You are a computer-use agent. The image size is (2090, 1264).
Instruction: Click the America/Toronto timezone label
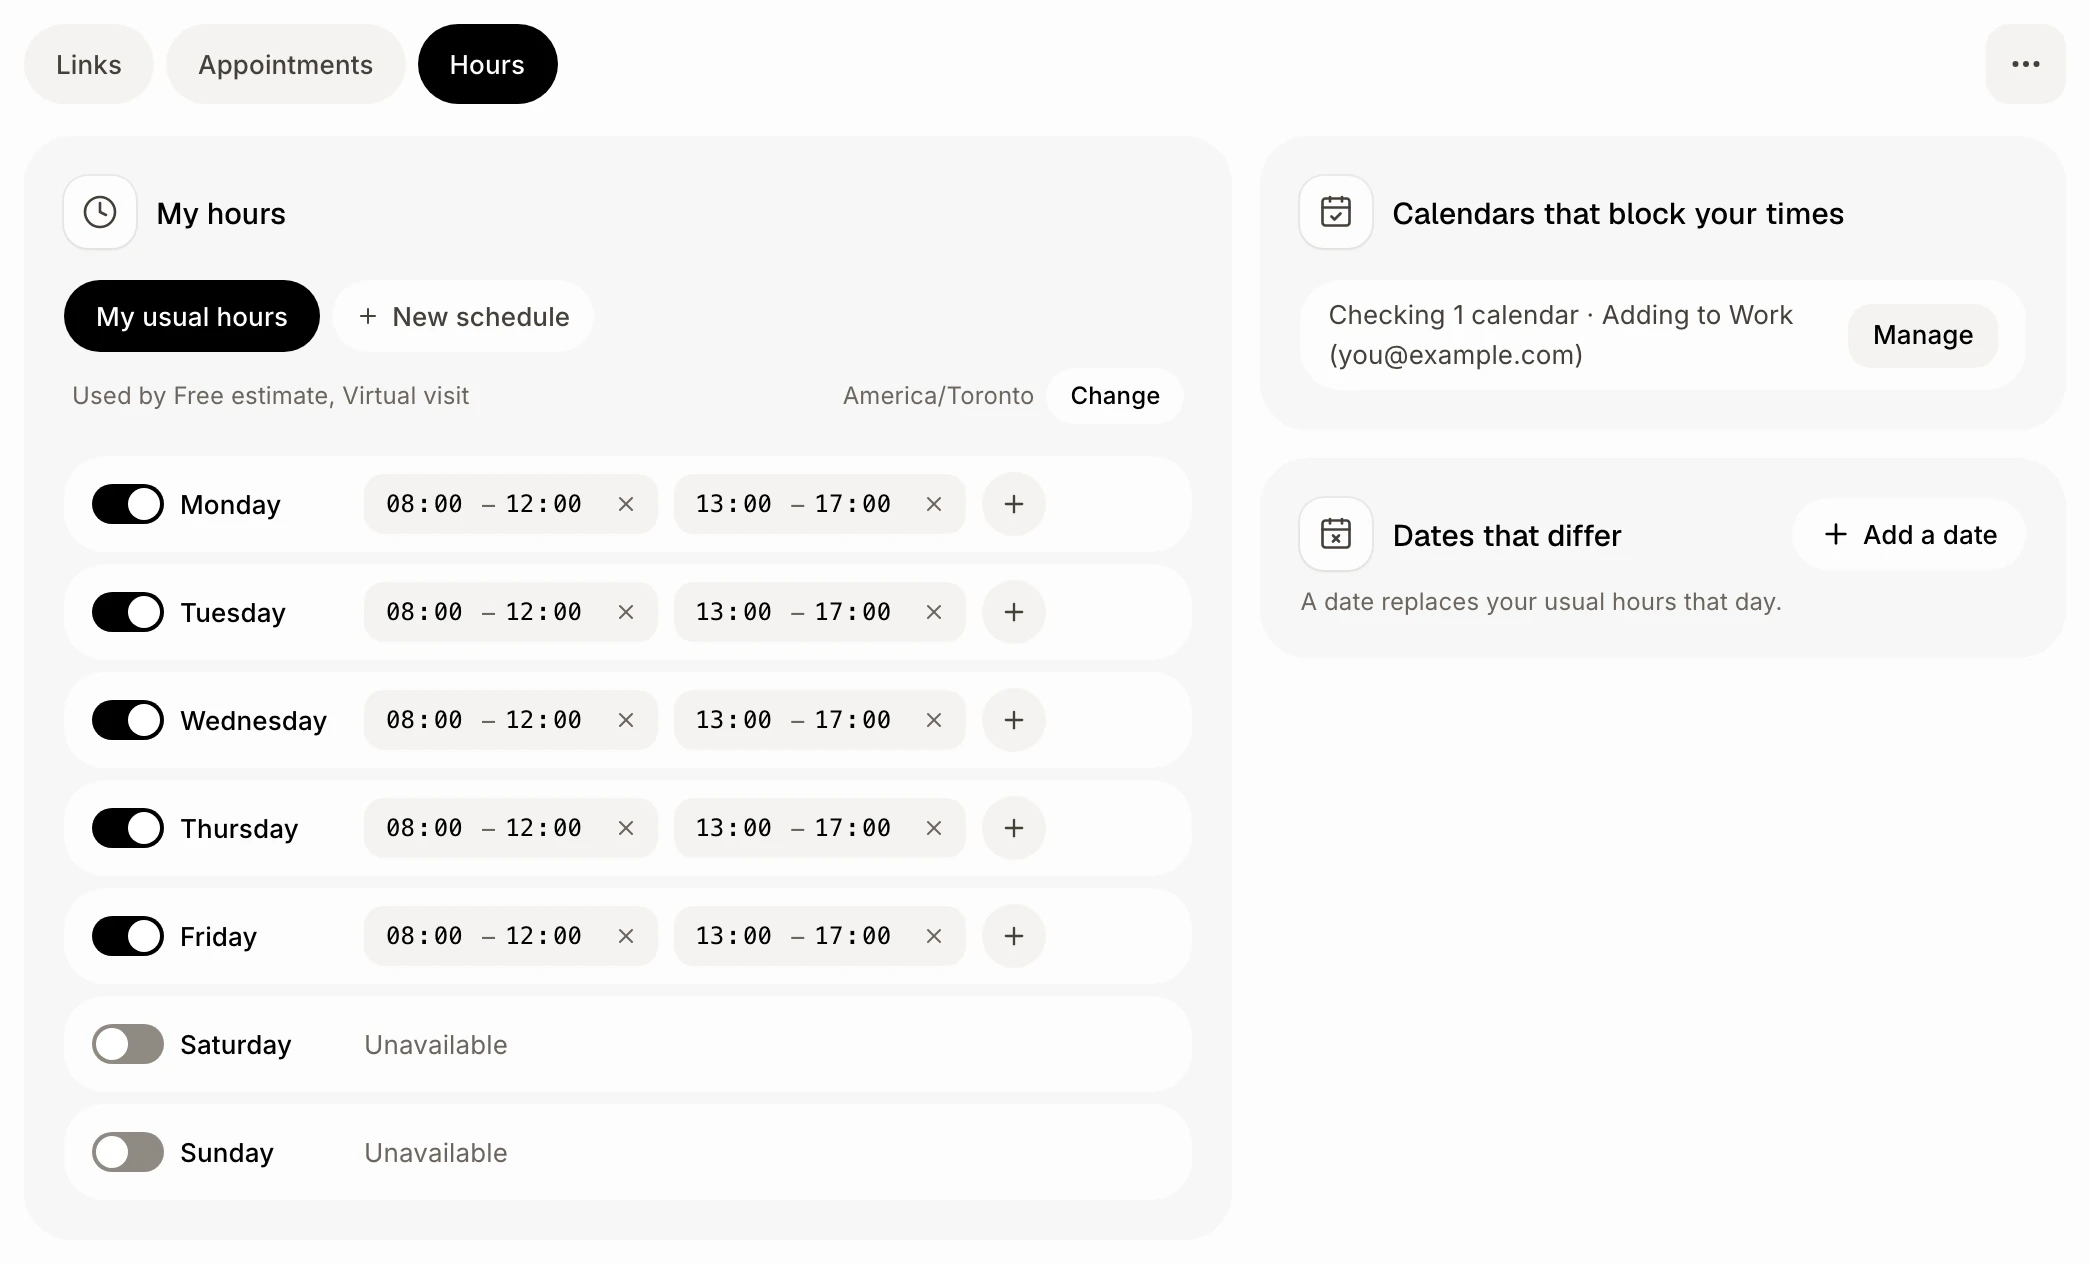point(938,396)
